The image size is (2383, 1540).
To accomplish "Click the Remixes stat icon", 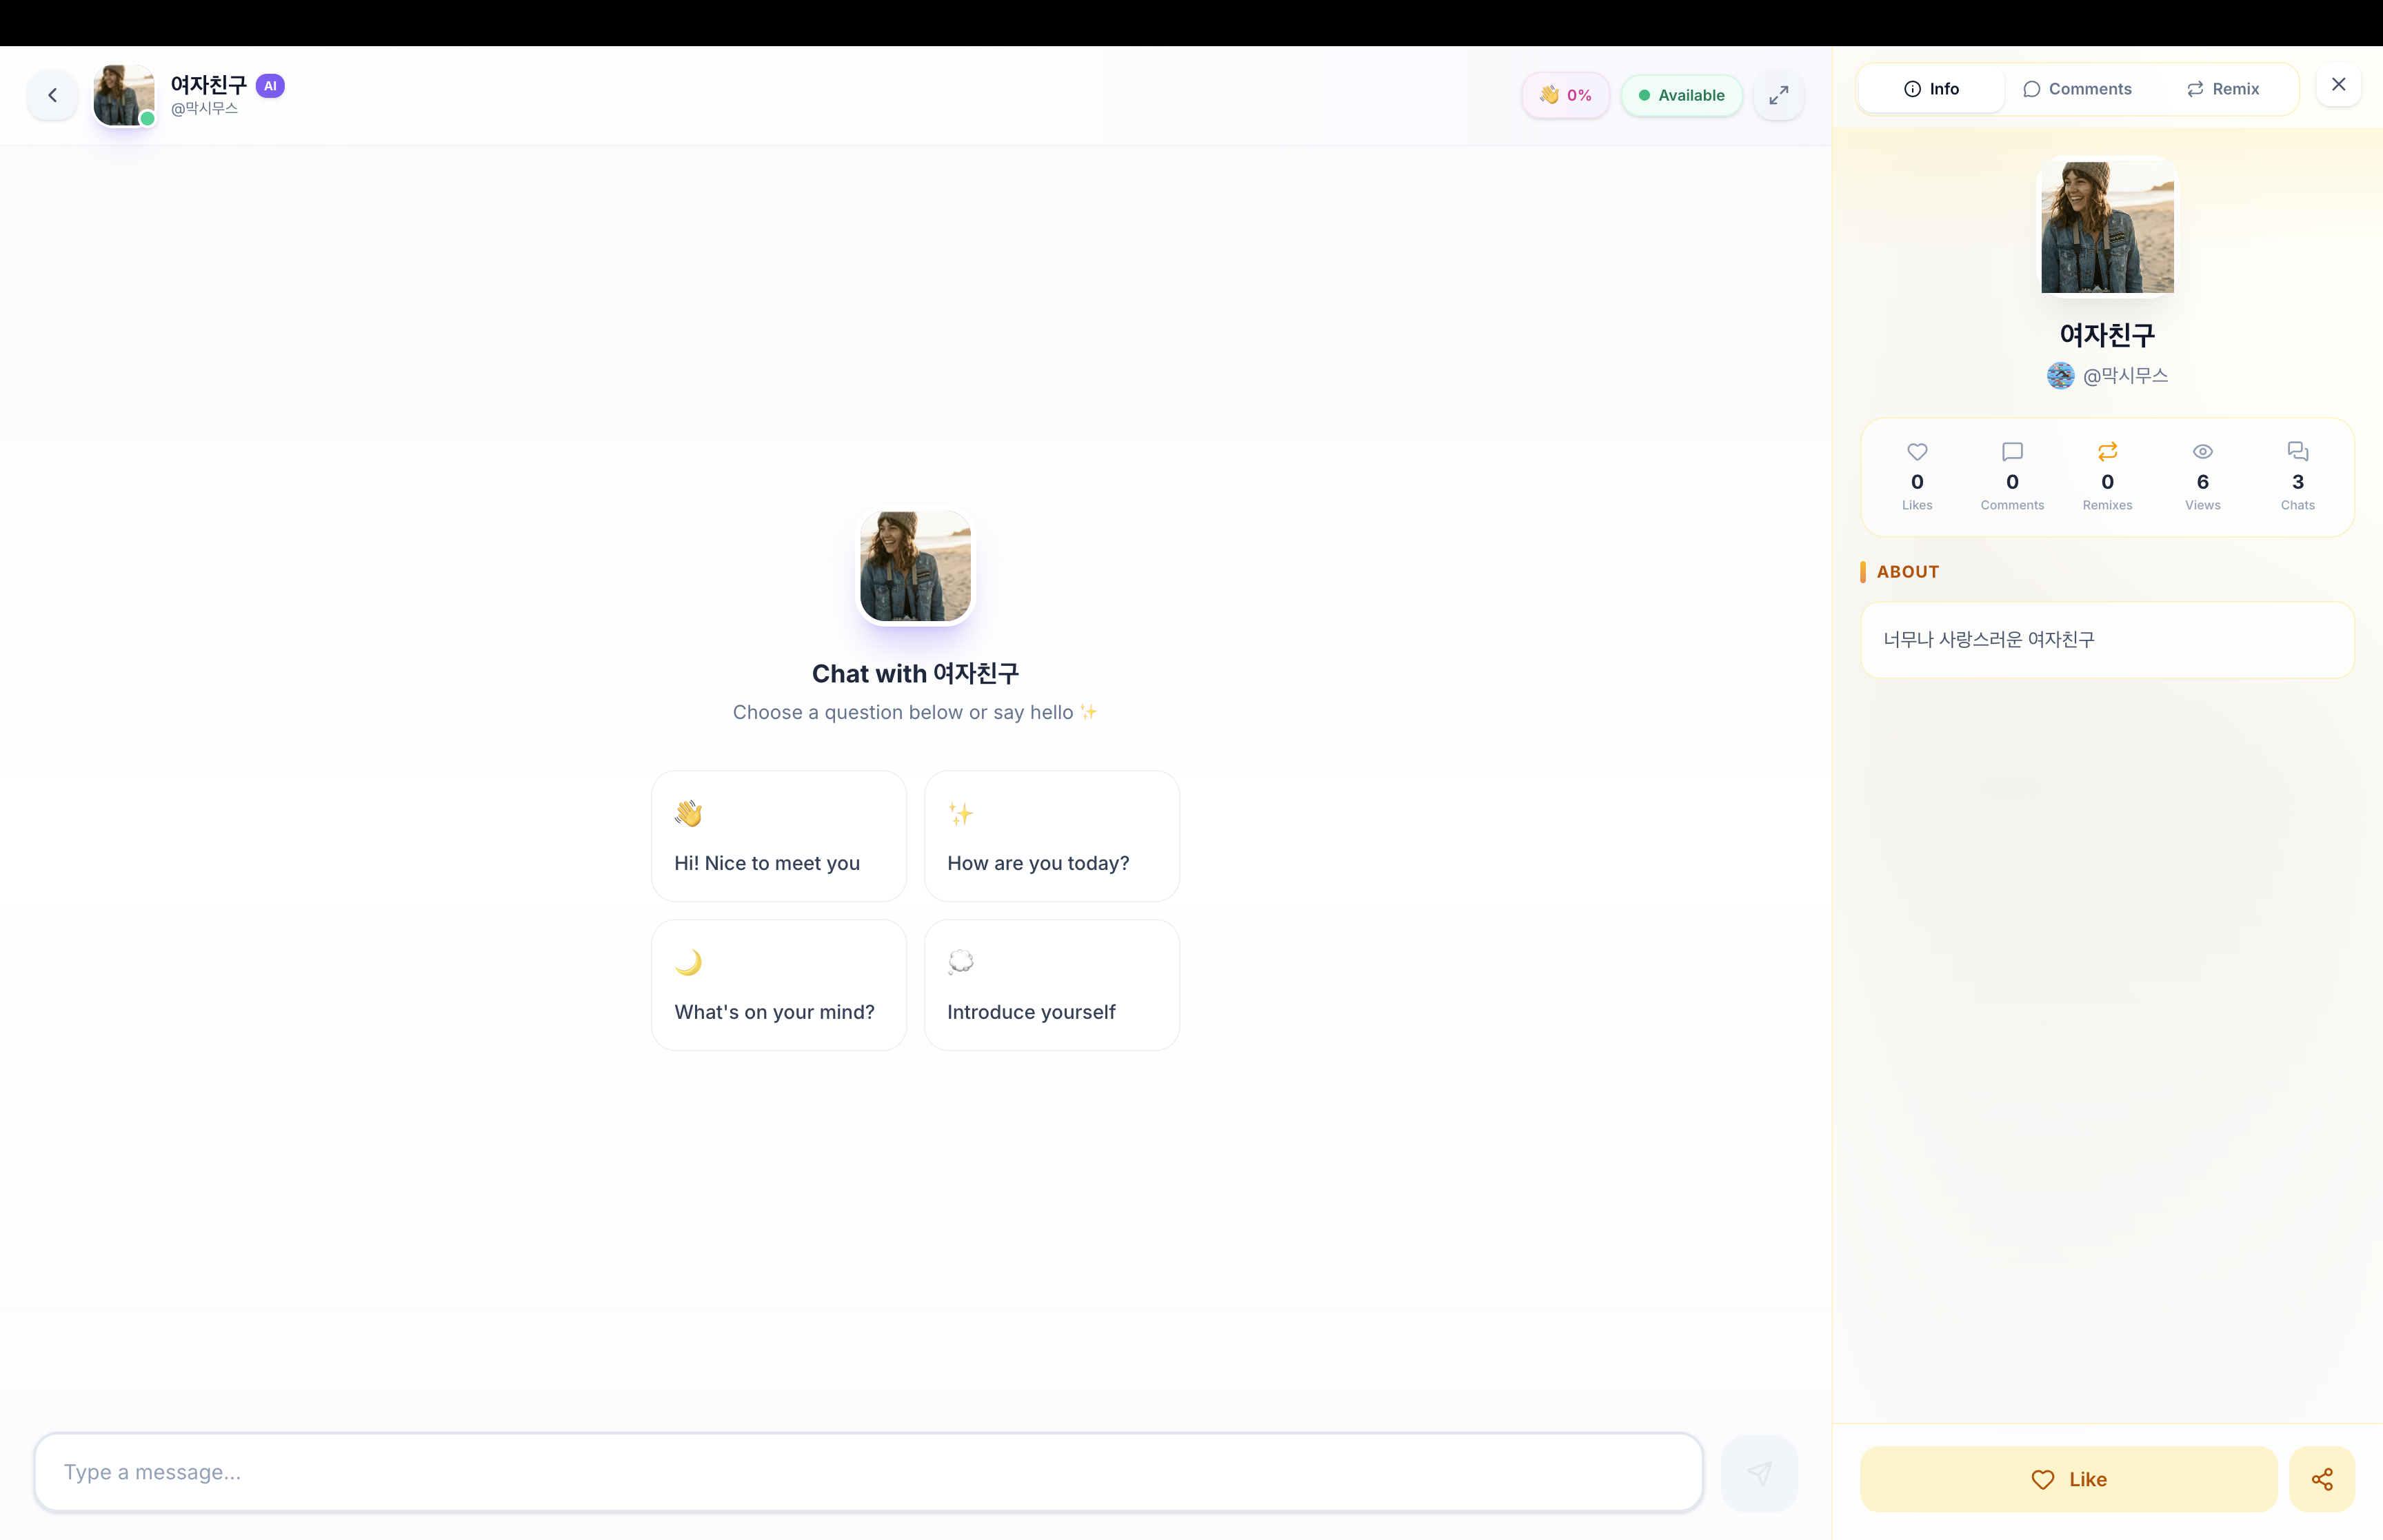I will [x=2107, y=452].
